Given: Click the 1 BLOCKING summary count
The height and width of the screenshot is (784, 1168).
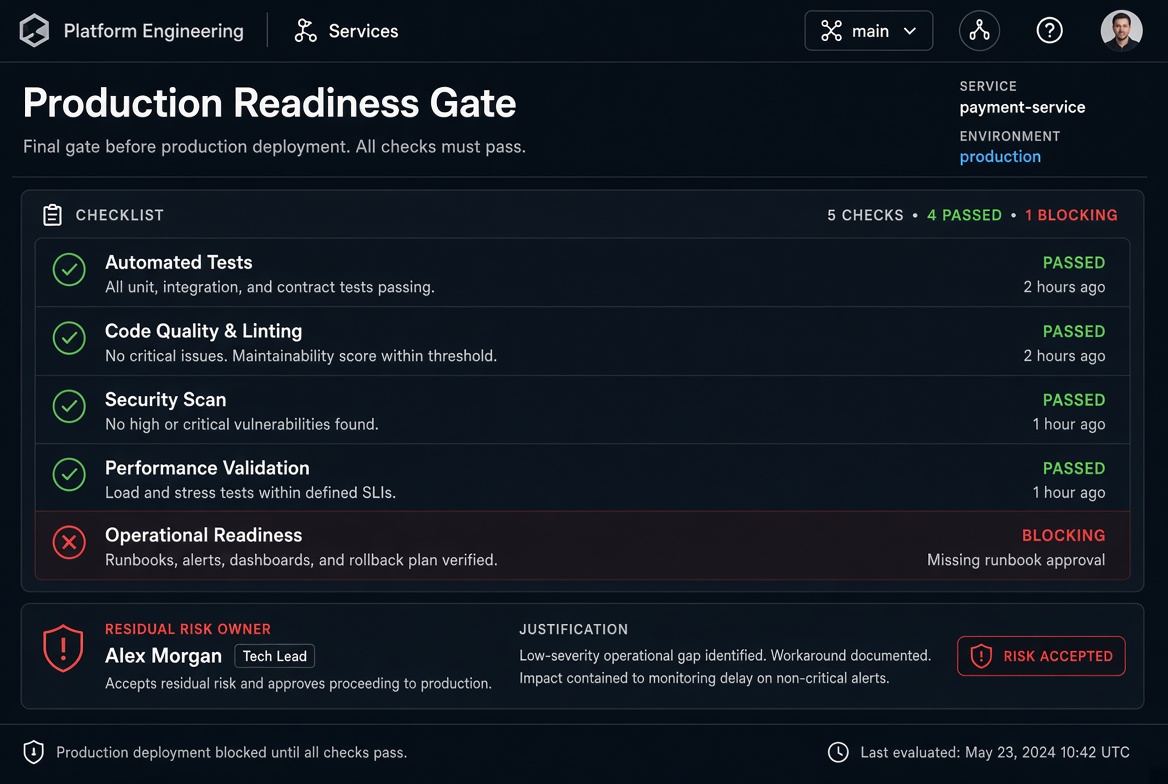Looking at the screenshot, I should 1071,215.
